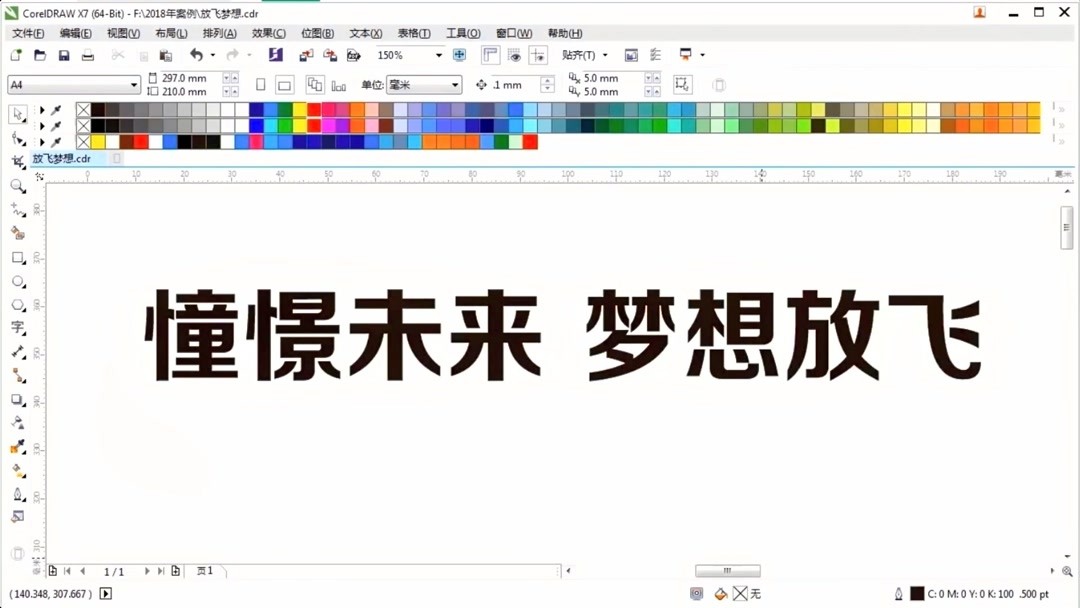
Task: Select the Pick tool
Action: 18,114
